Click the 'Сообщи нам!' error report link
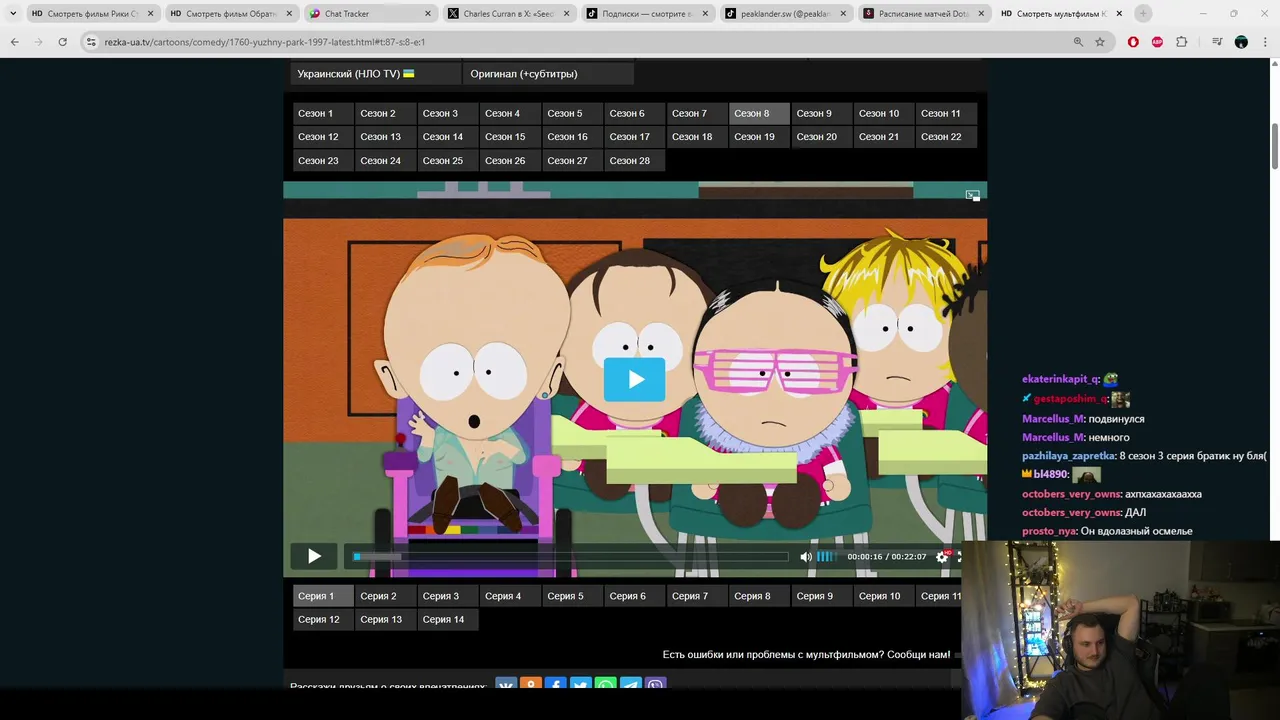Screen dimensions: 1280x720 (x=918, y=655)
